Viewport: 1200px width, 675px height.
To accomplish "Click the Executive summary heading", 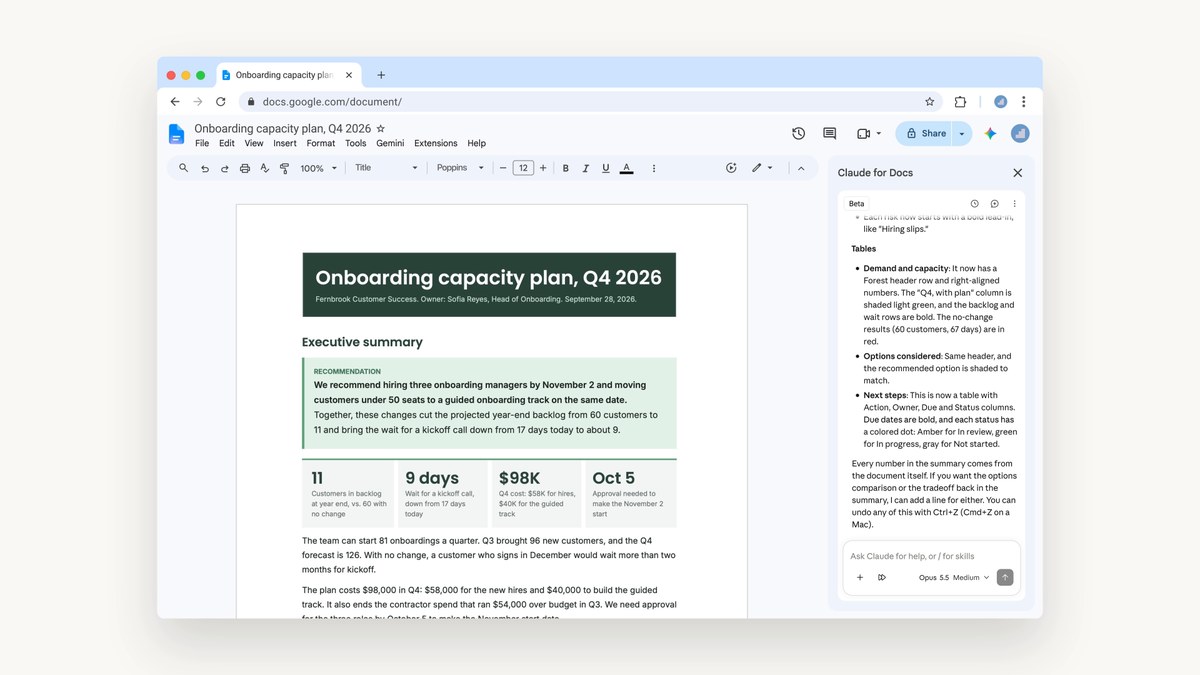I will 362,342.
